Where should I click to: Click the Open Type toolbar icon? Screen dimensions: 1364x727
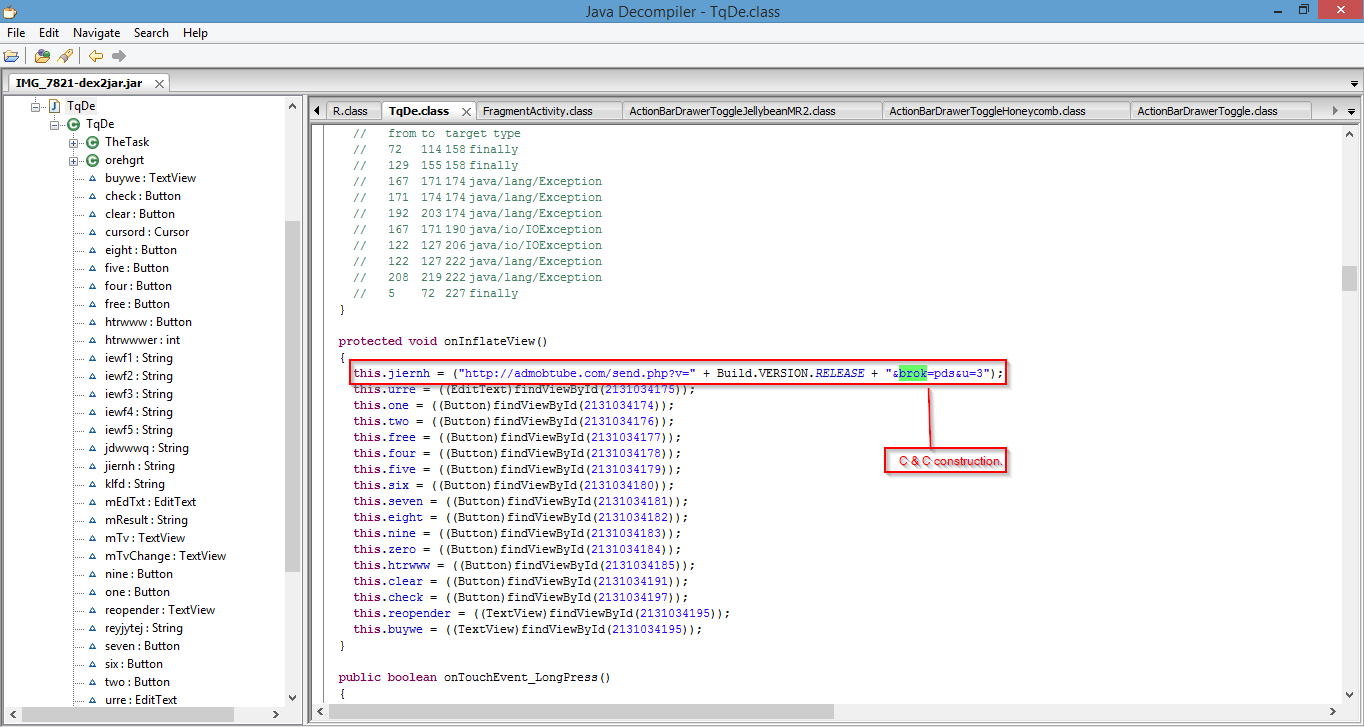[42, 56]
